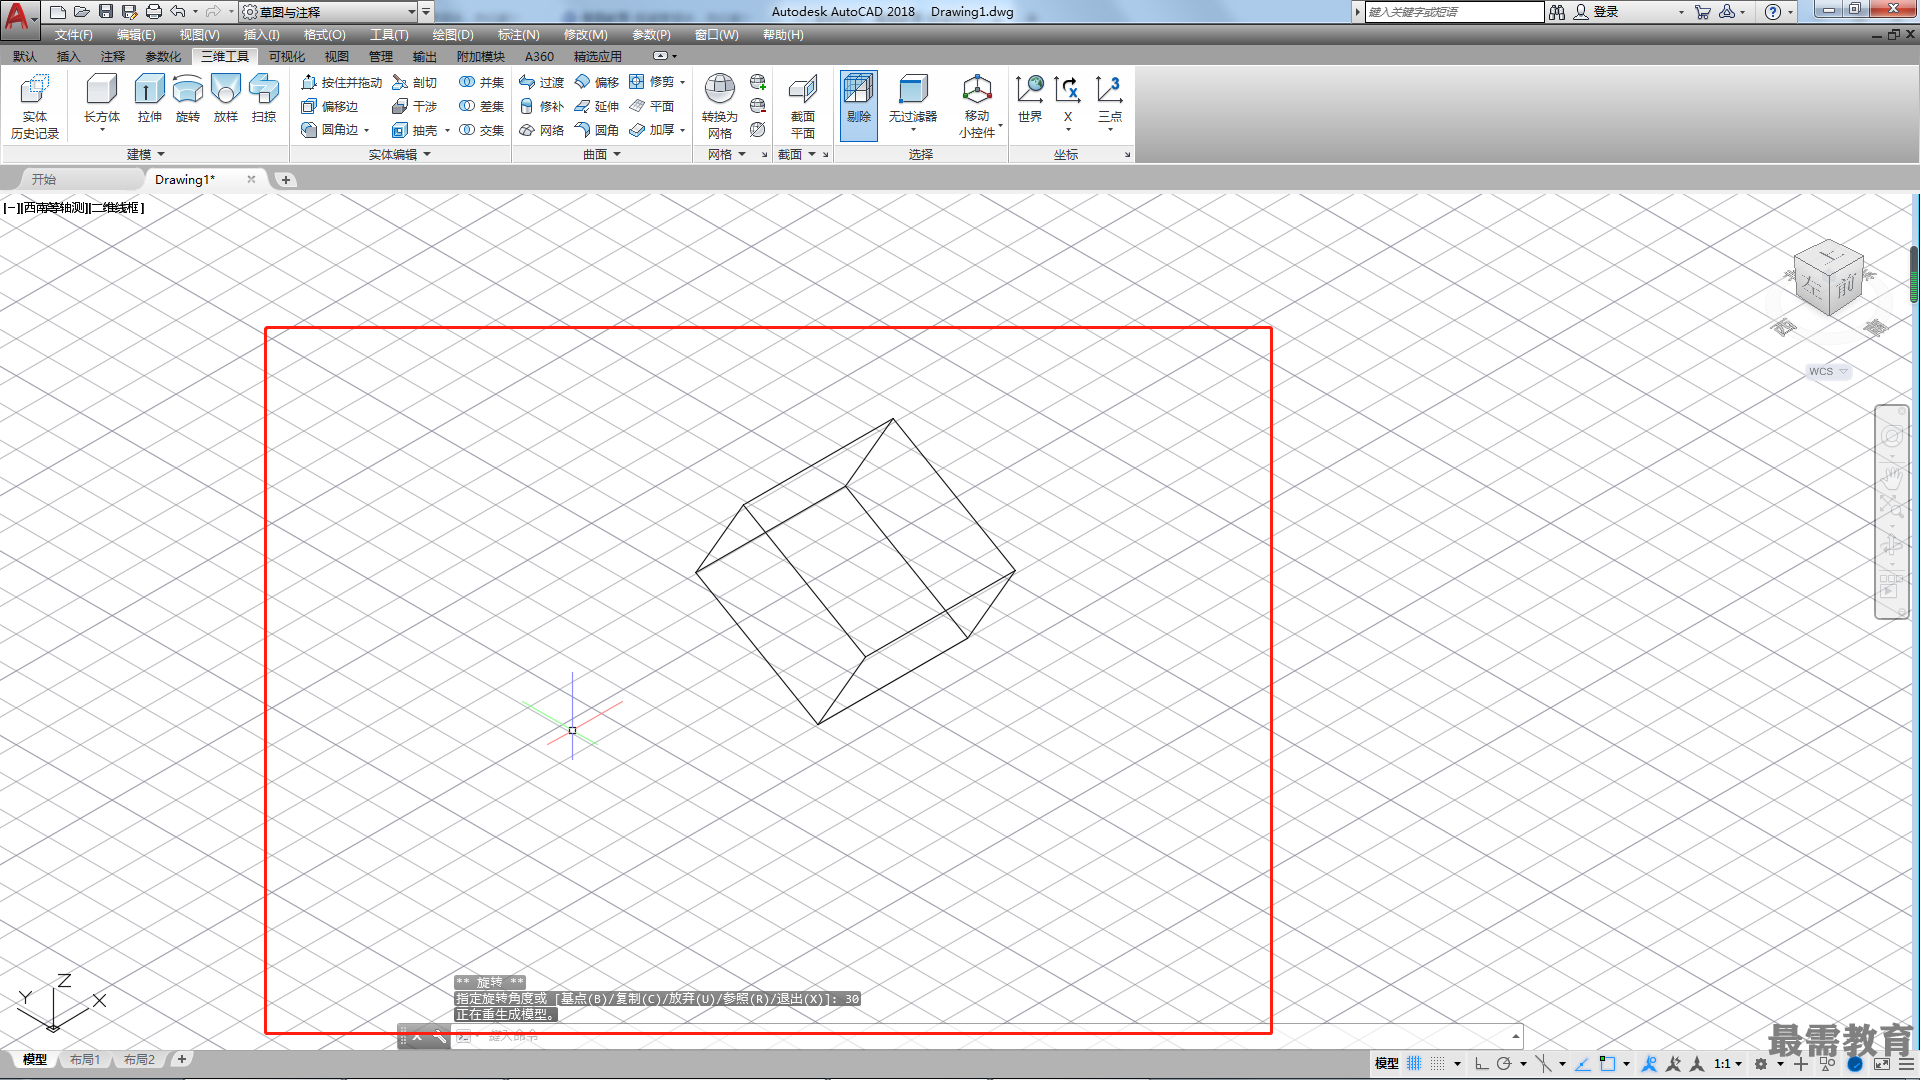The width and height of the screenshot is (1920, 1080).
Task: Click the 延伸 surface extend tool
Action: click(597, 106)
